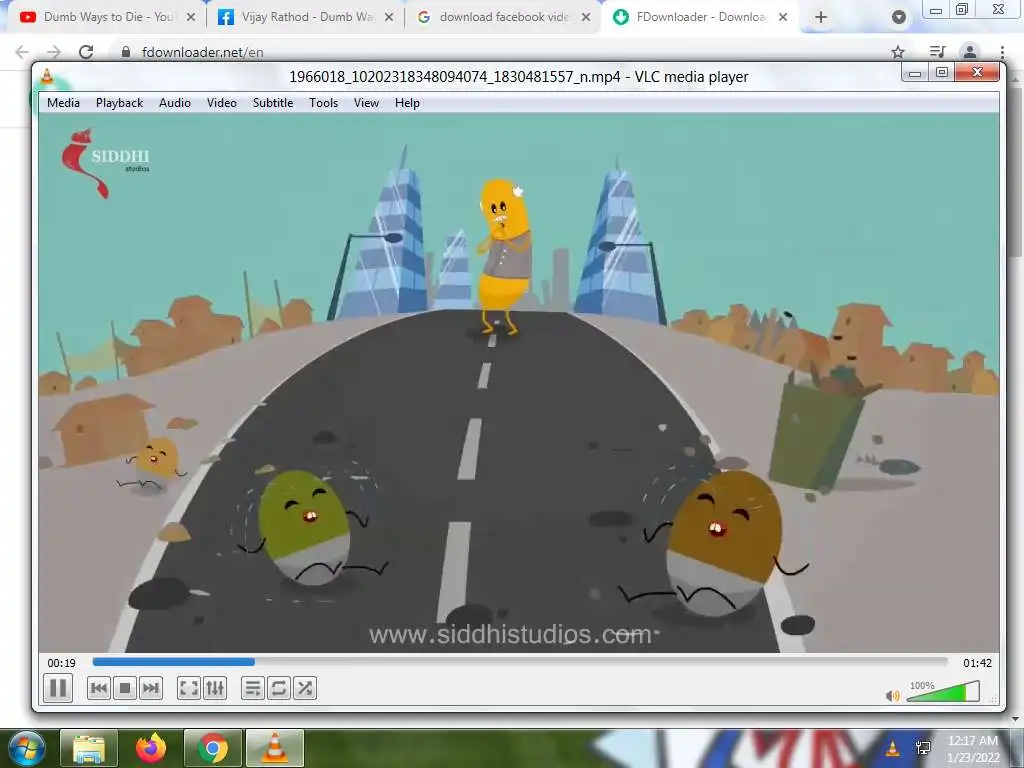
Task: Close the FDownloader tab
Action: (783, 17)
